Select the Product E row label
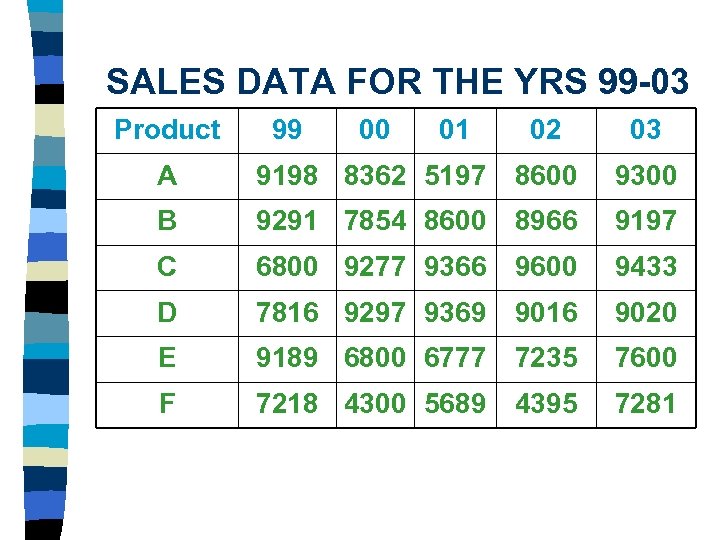This screenshot has height=540, width=720. pyautogui.click(x=167, y=357)
